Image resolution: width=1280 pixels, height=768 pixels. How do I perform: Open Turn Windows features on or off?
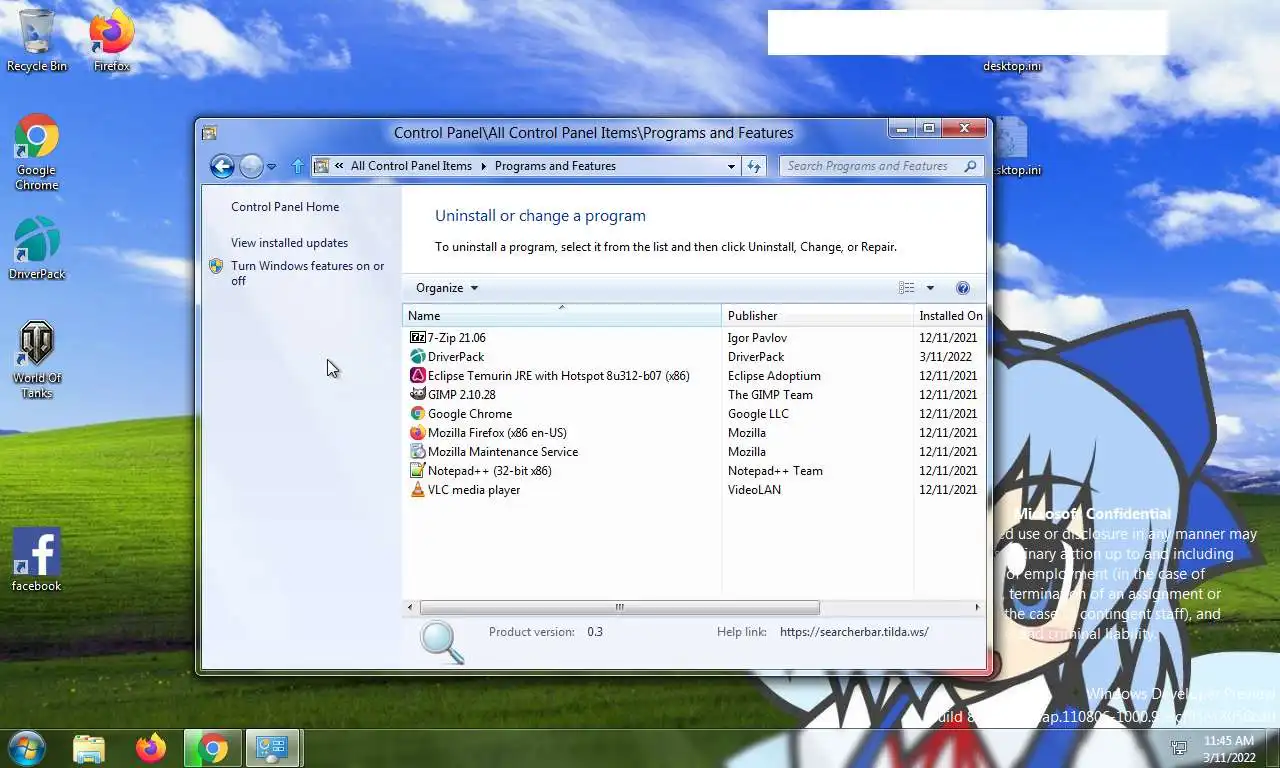pyautogui.click(x=307, y=273)
